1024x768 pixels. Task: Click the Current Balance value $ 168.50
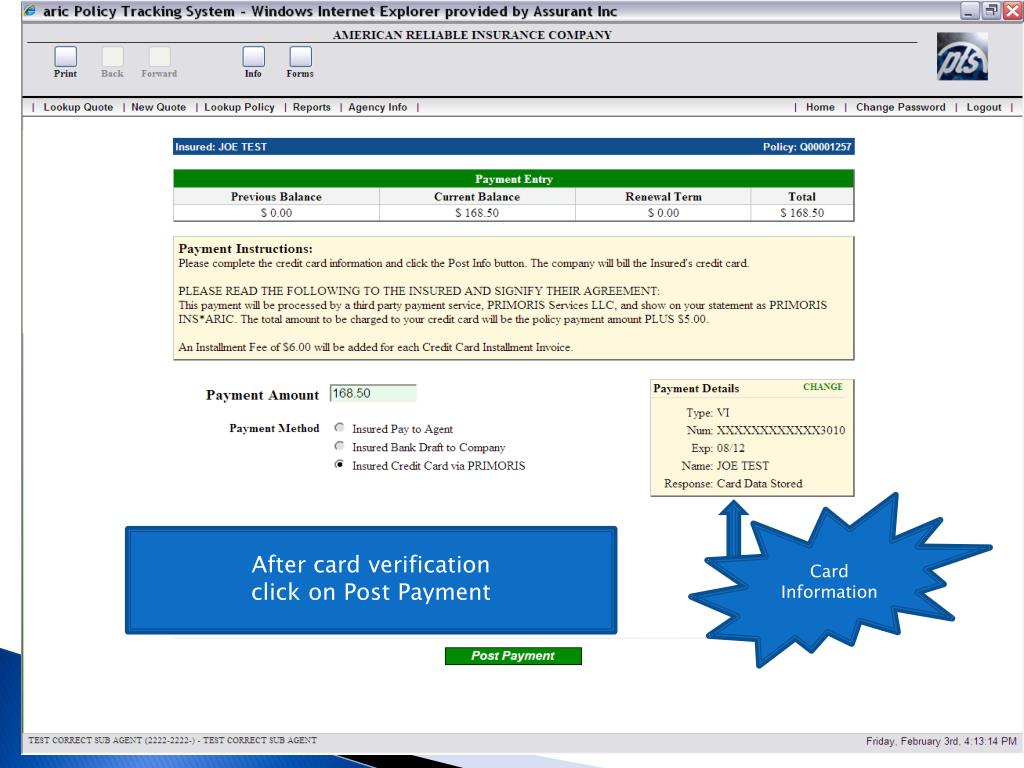(477, 213)
